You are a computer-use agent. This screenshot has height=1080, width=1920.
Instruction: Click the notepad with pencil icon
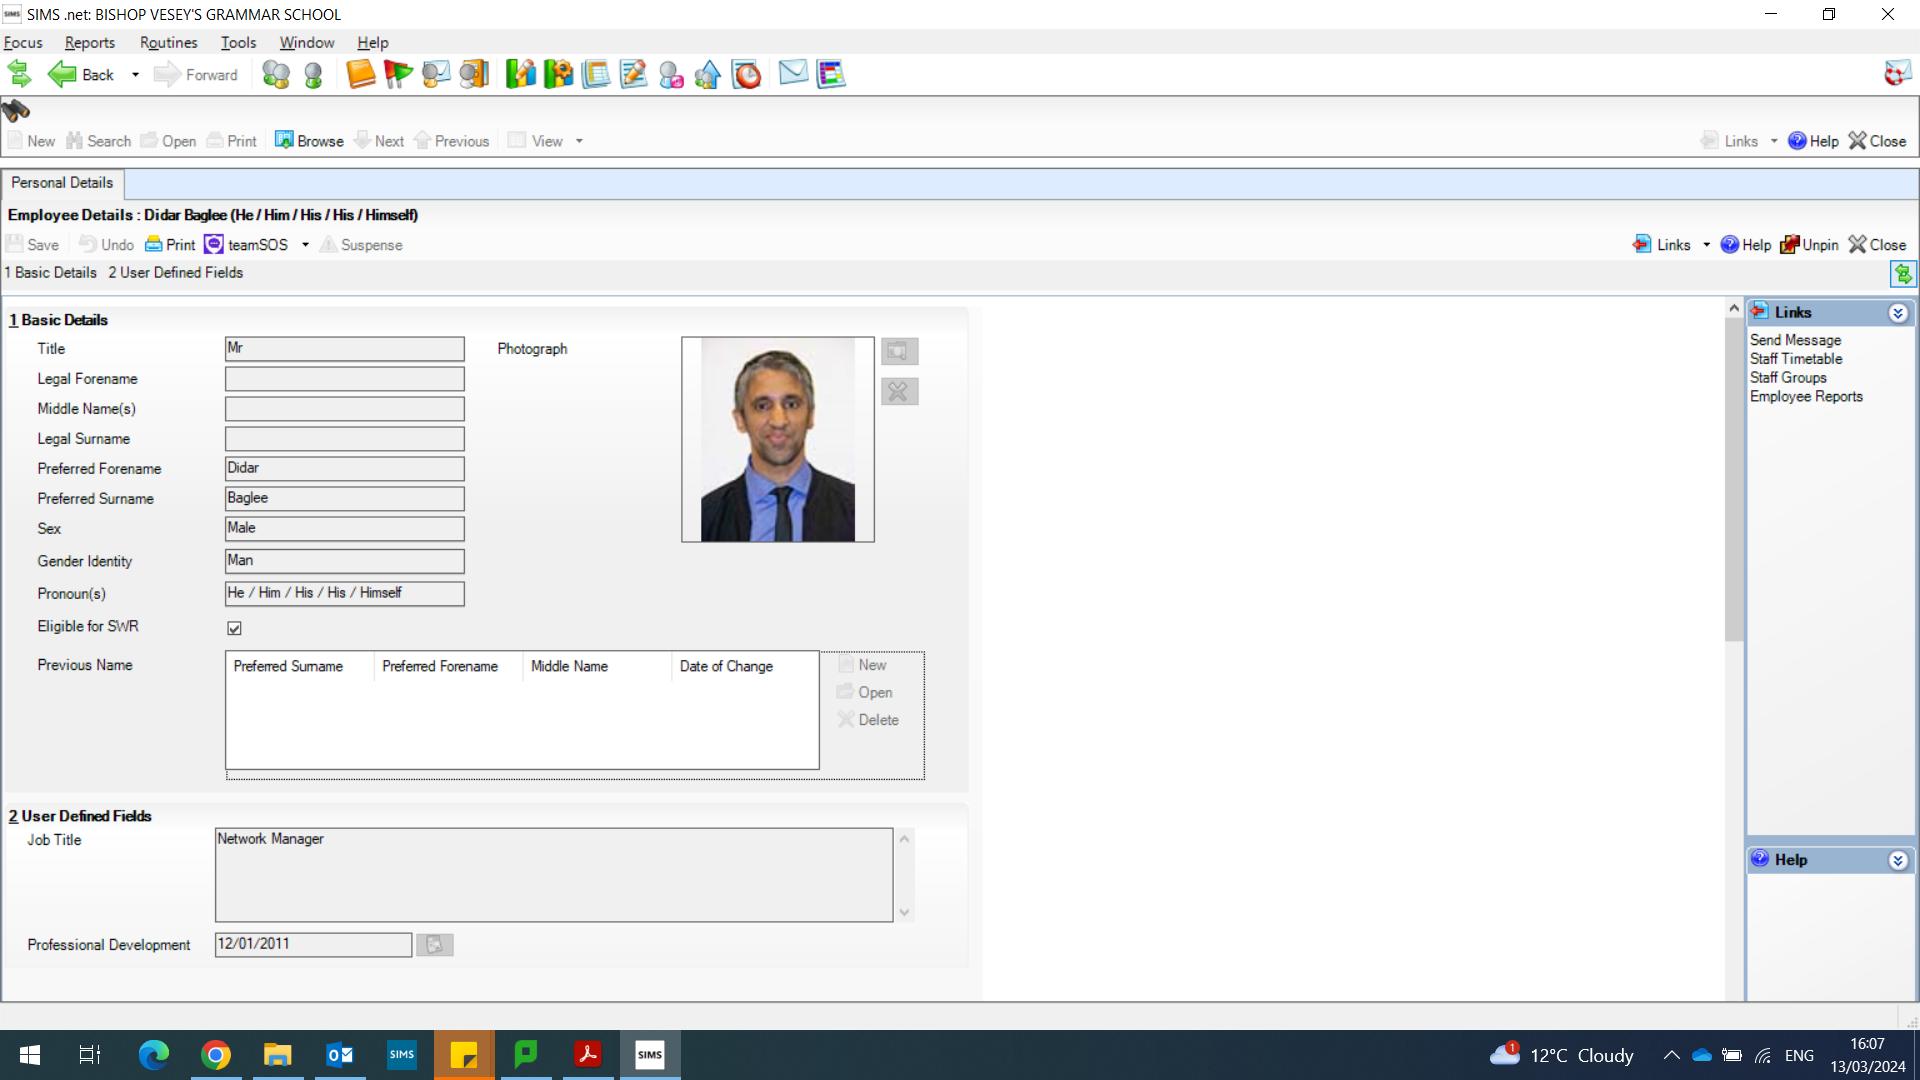pos(633,74)
